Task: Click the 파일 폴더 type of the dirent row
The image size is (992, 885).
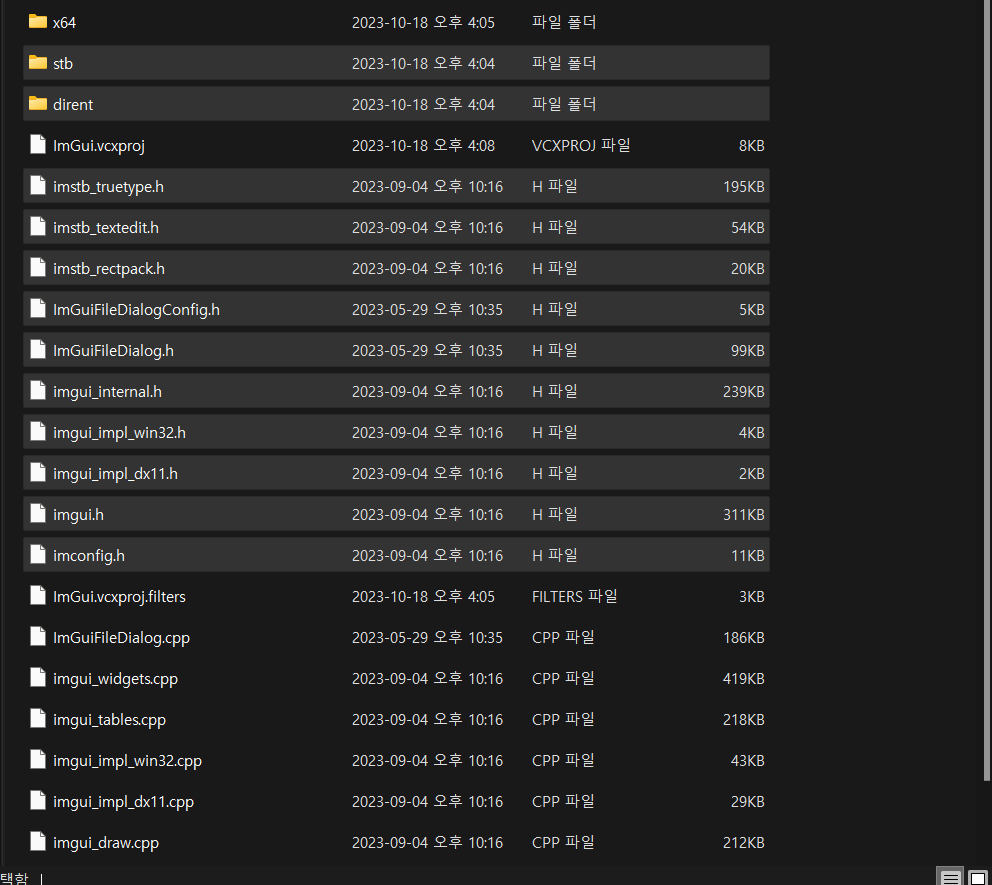Action: tap(564, 104)
